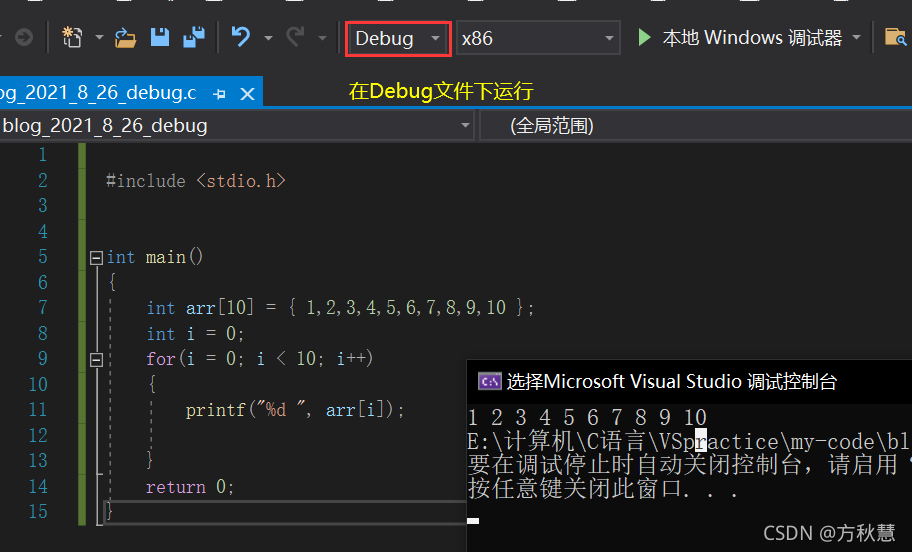Click the arr[10] array declaration line

tap(340, 308)
